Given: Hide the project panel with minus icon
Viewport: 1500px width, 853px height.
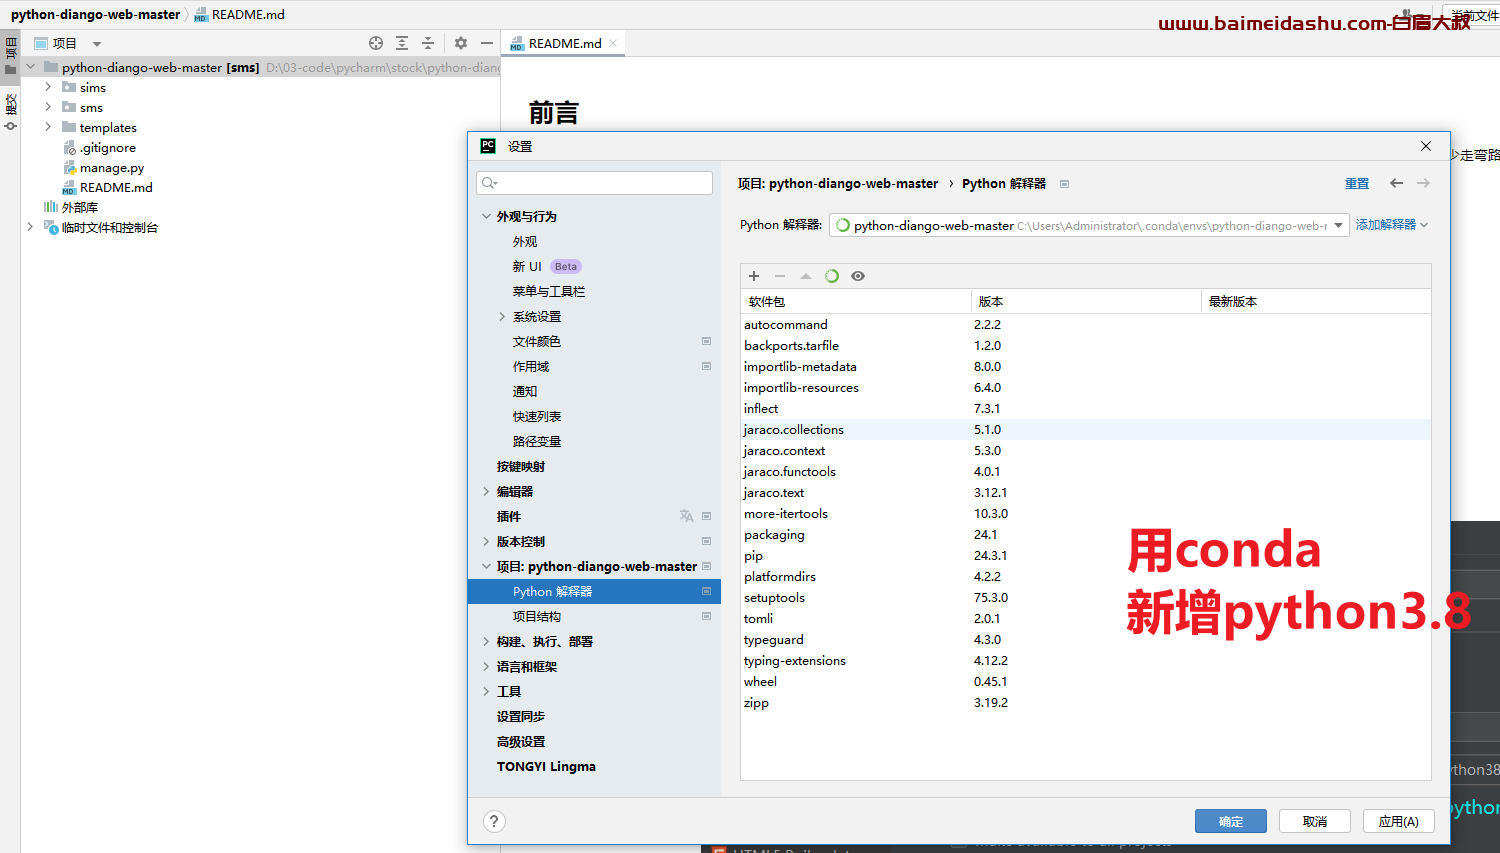Looking at the screenshot, I should point(487,43).
